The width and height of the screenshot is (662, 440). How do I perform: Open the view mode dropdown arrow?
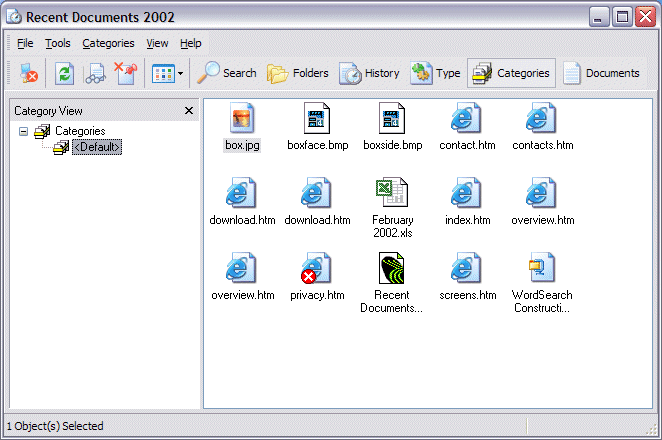180,73
